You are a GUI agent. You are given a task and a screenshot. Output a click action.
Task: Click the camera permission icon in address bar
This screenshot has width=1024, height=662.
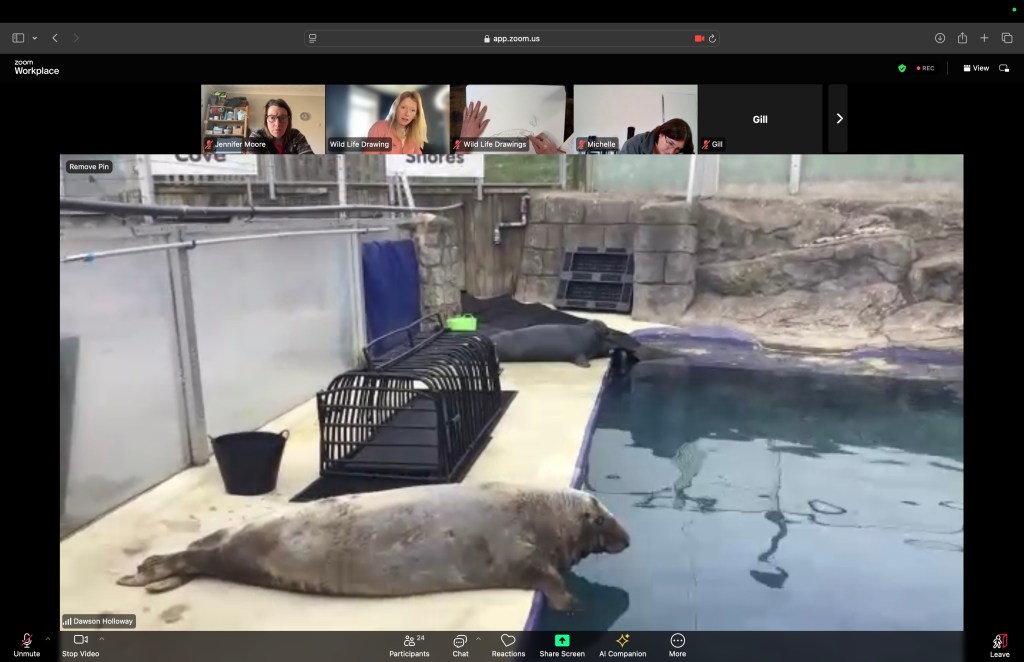point(699,37)
